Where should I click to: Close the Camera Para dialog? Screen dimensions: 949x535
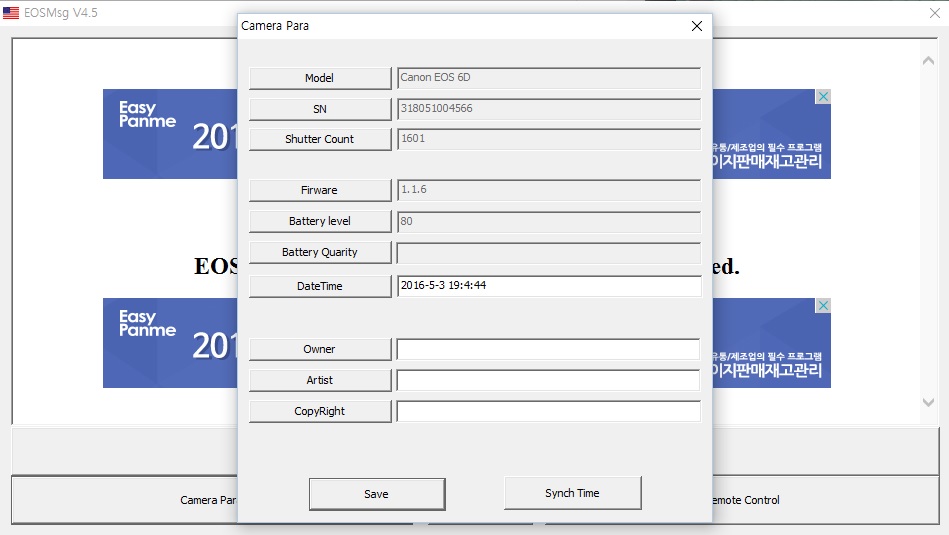[x=697, y=26]
